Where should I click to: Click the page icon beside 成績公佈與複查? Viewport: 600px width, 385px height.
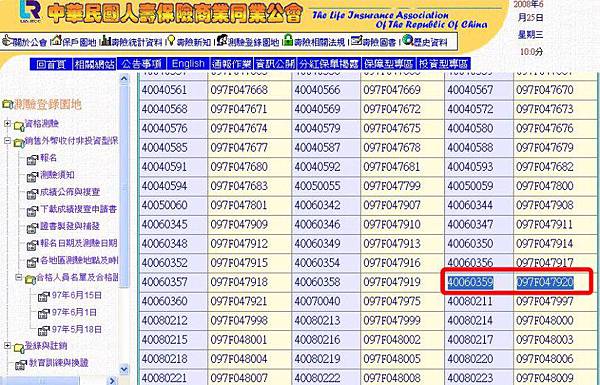(33, 193)
